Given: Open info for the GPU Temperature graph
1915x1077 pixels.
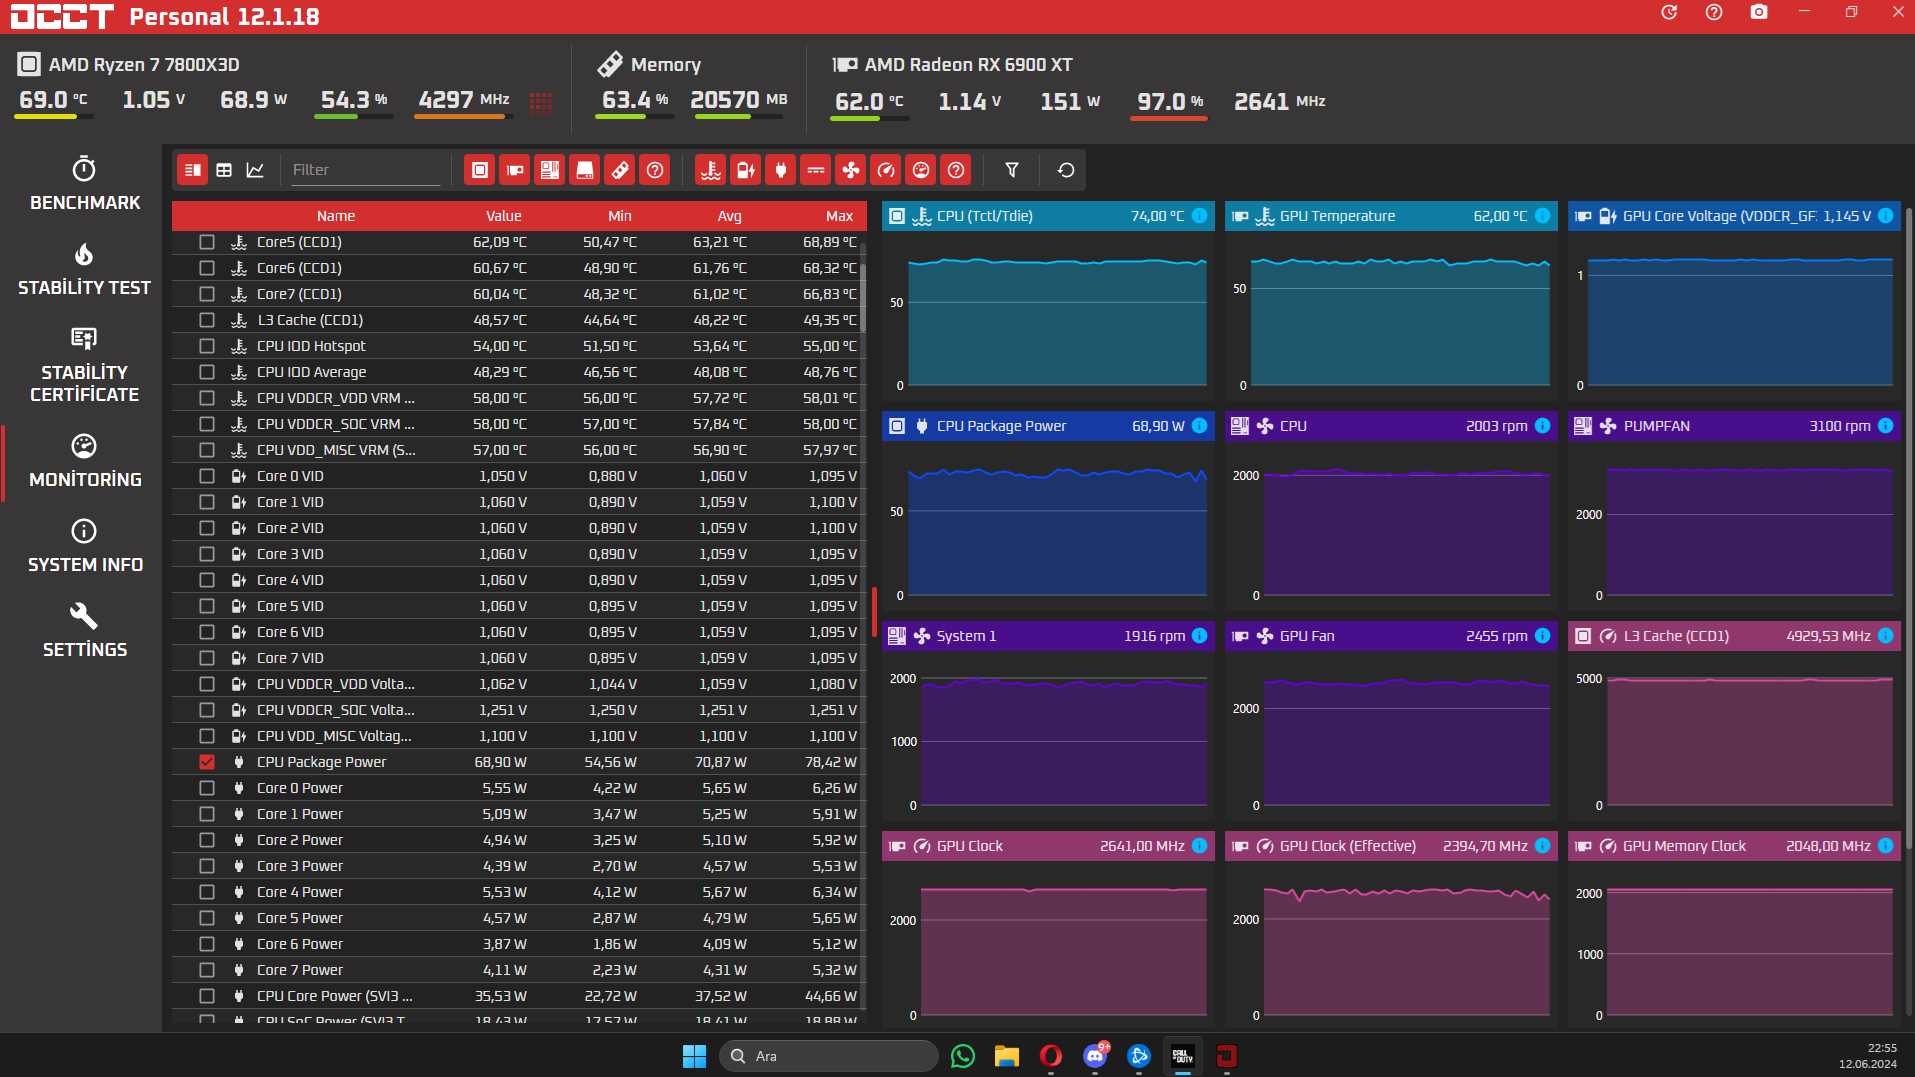Looking at the screenshot, I should pyautogui.click(x=1543, y=216).
